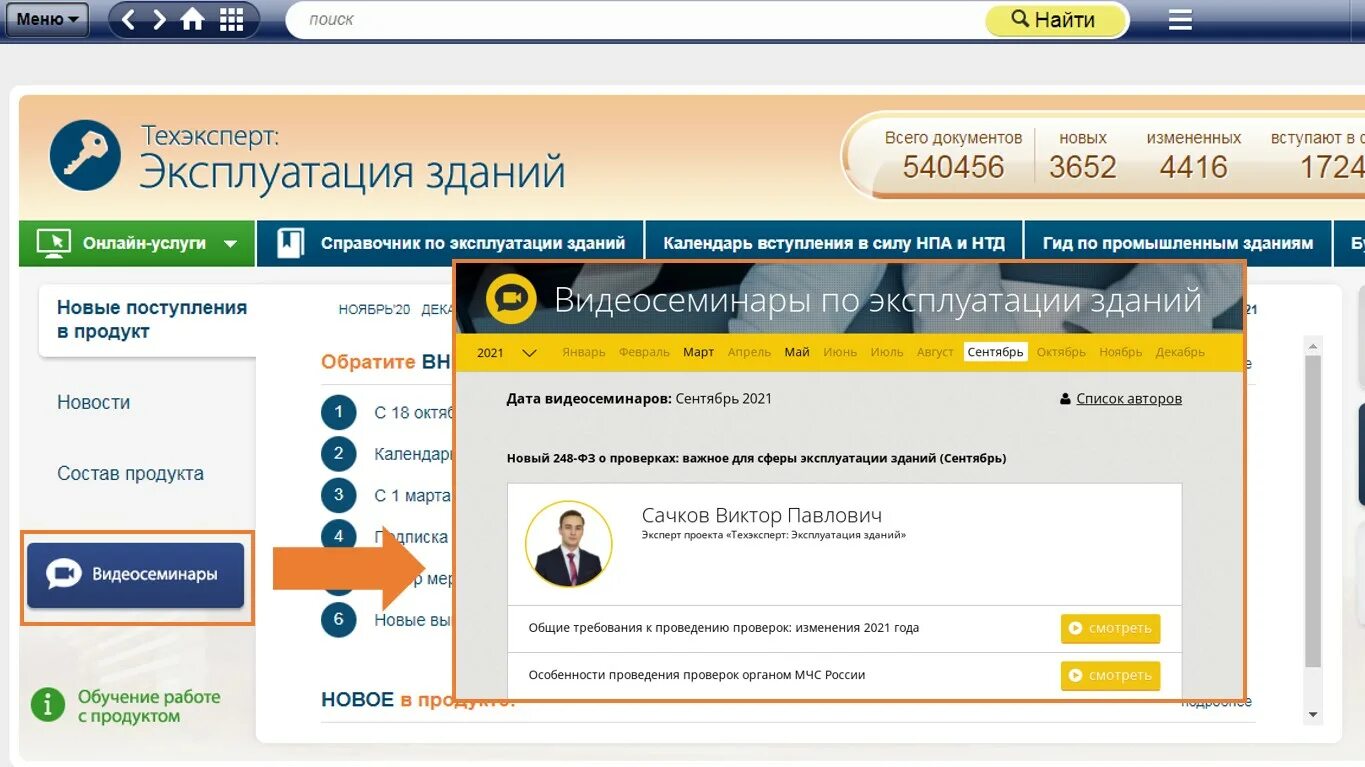Expand the Онлайн-услуги dropdown

[x=137, y=243]
